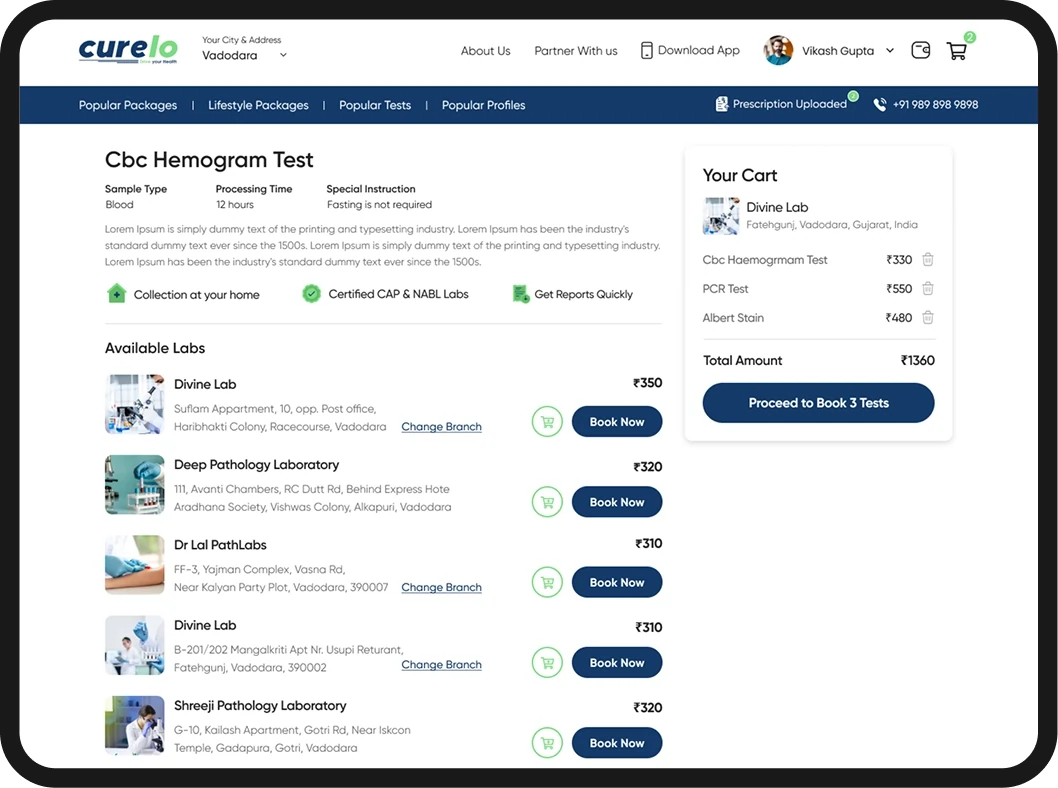Go to Popular Tests tab
Screen dimensions: 1058x788
click(x=375, y=105)
